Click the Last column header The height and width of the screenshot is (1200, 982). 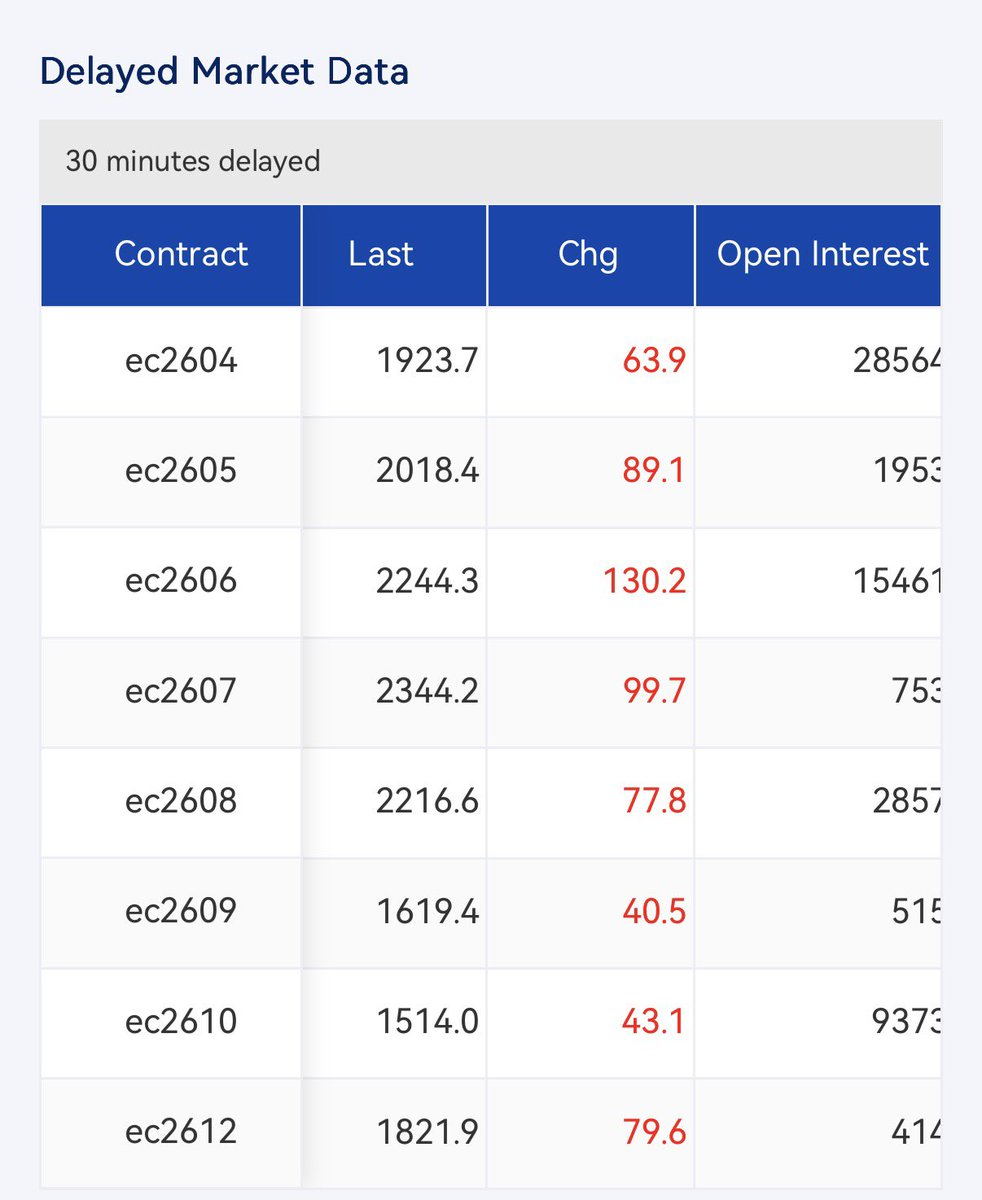(394, 255)
